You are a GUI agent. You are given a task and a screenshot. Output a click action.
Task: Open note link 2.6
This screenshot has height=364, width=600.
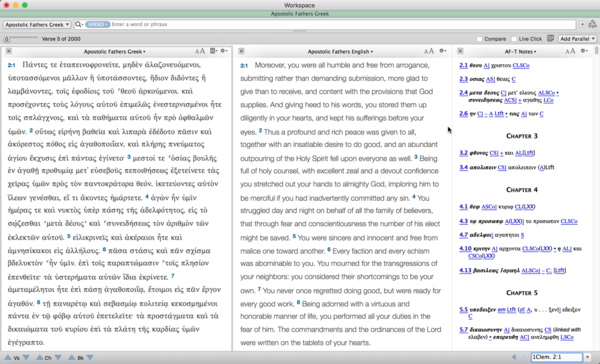click(463, 114)
